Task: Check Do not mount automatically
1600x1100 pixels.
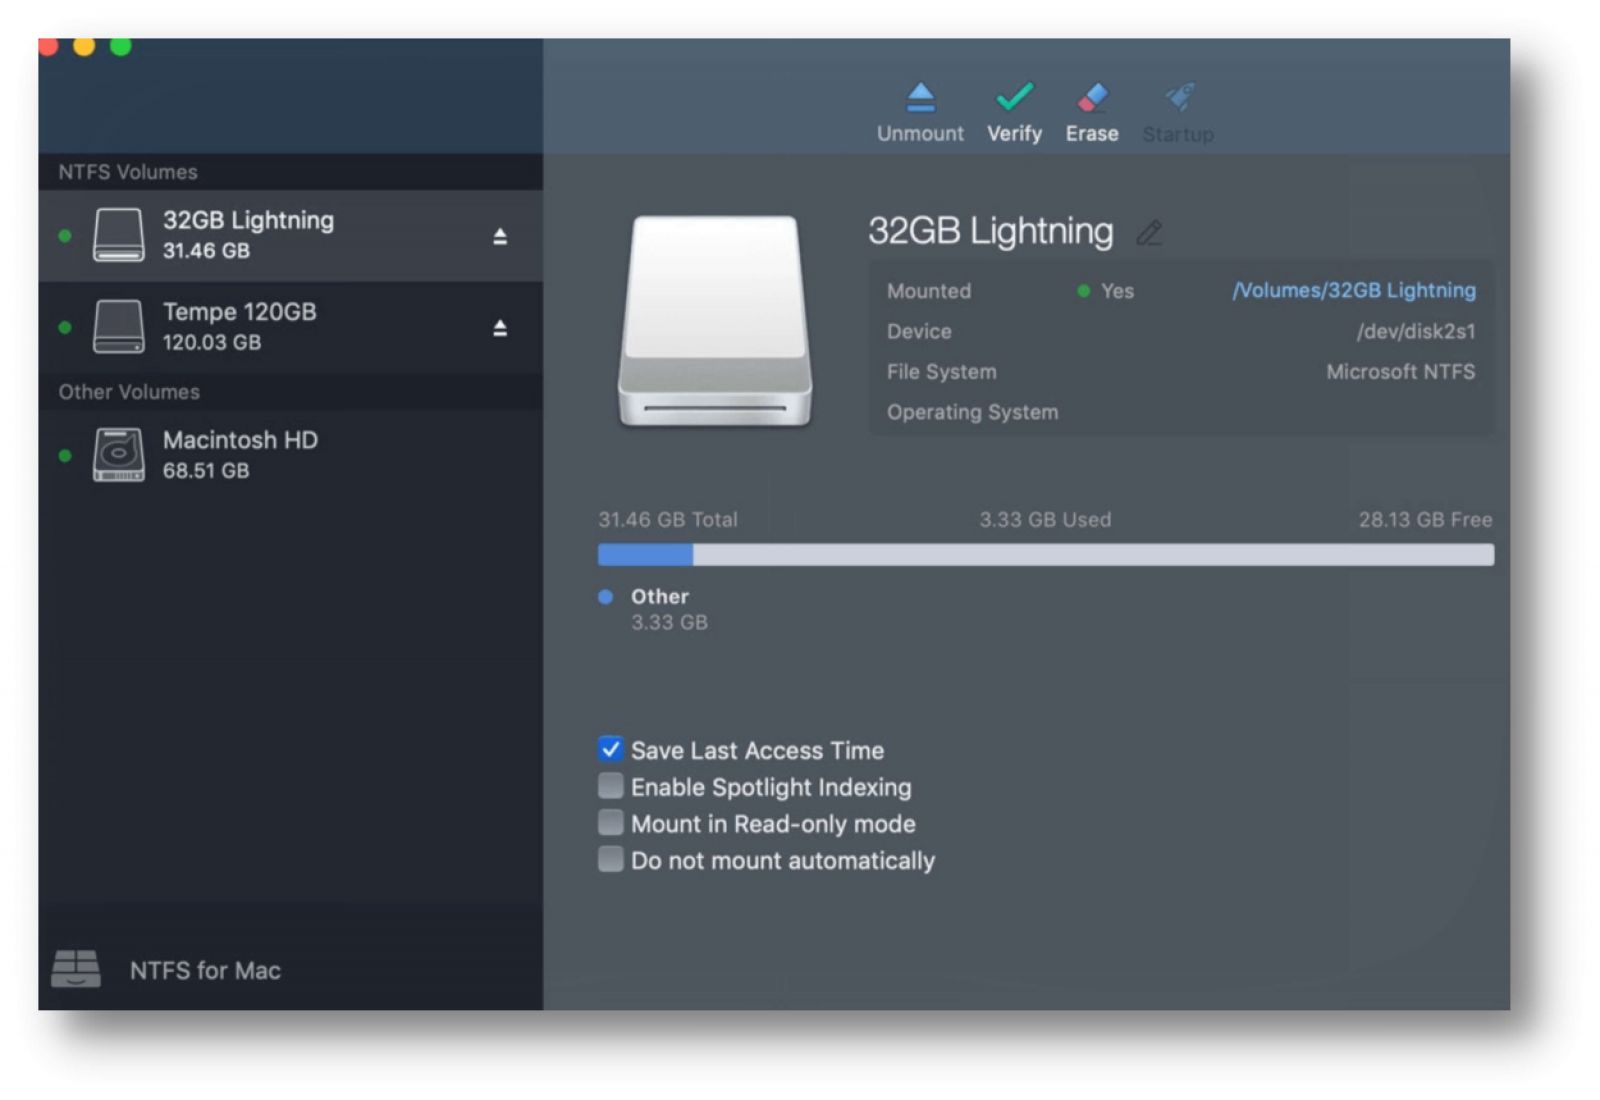Action: (610, 859)
